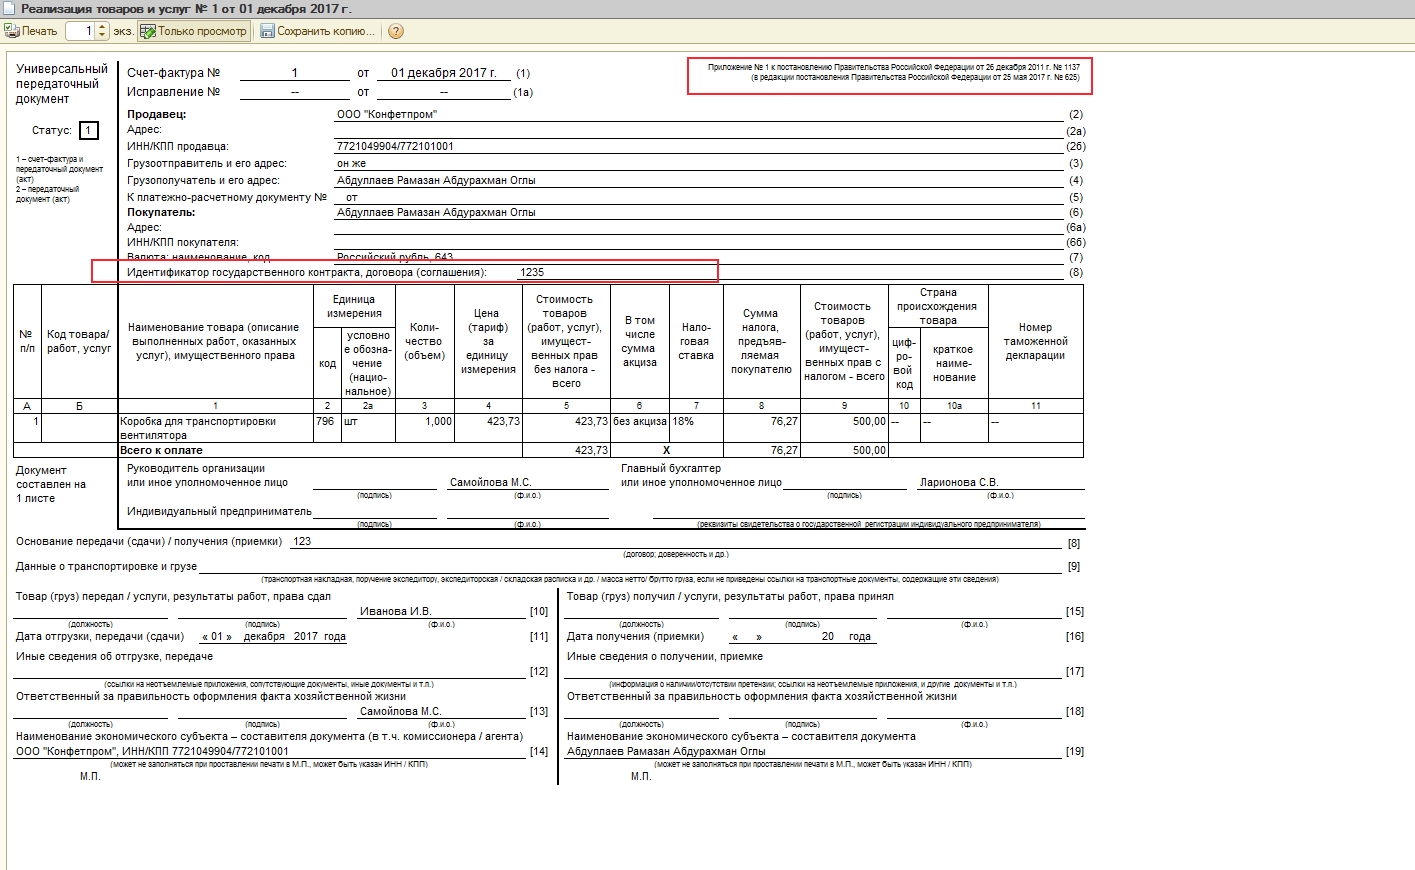Select the Счет-фактура number value 1
Image resolution: width=1415 pixels, height=870 pixels.
tap(294, 73)
